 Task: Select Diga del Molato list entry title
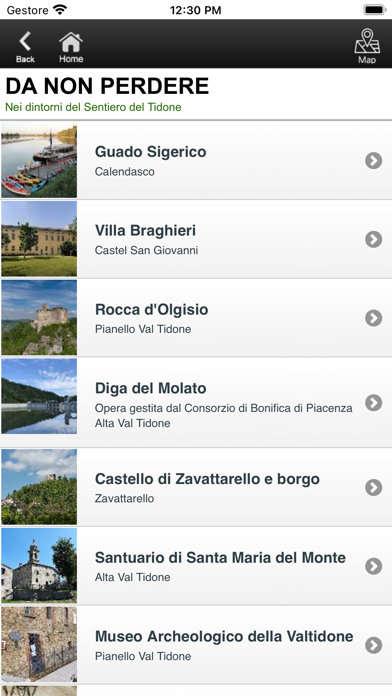click(150, 388)
